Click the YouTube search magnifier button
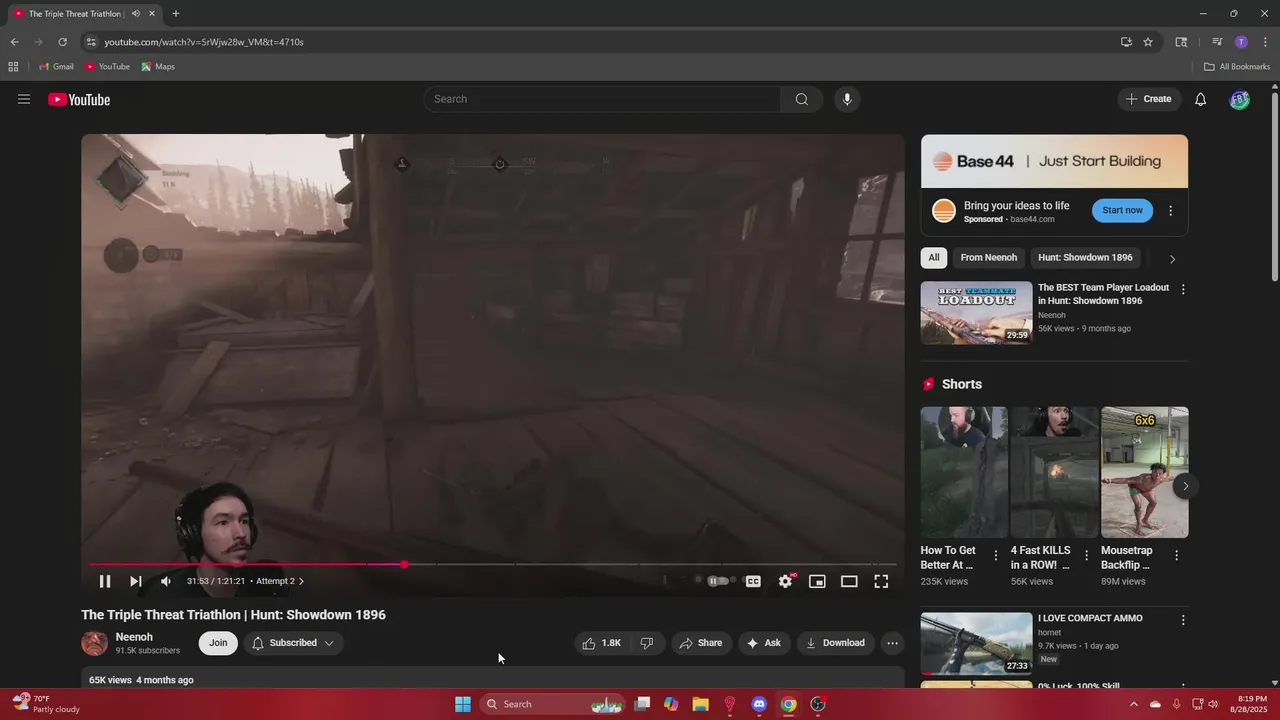Image resolution: width=1280 pixels, height=720 pixels. click(802, 99)
